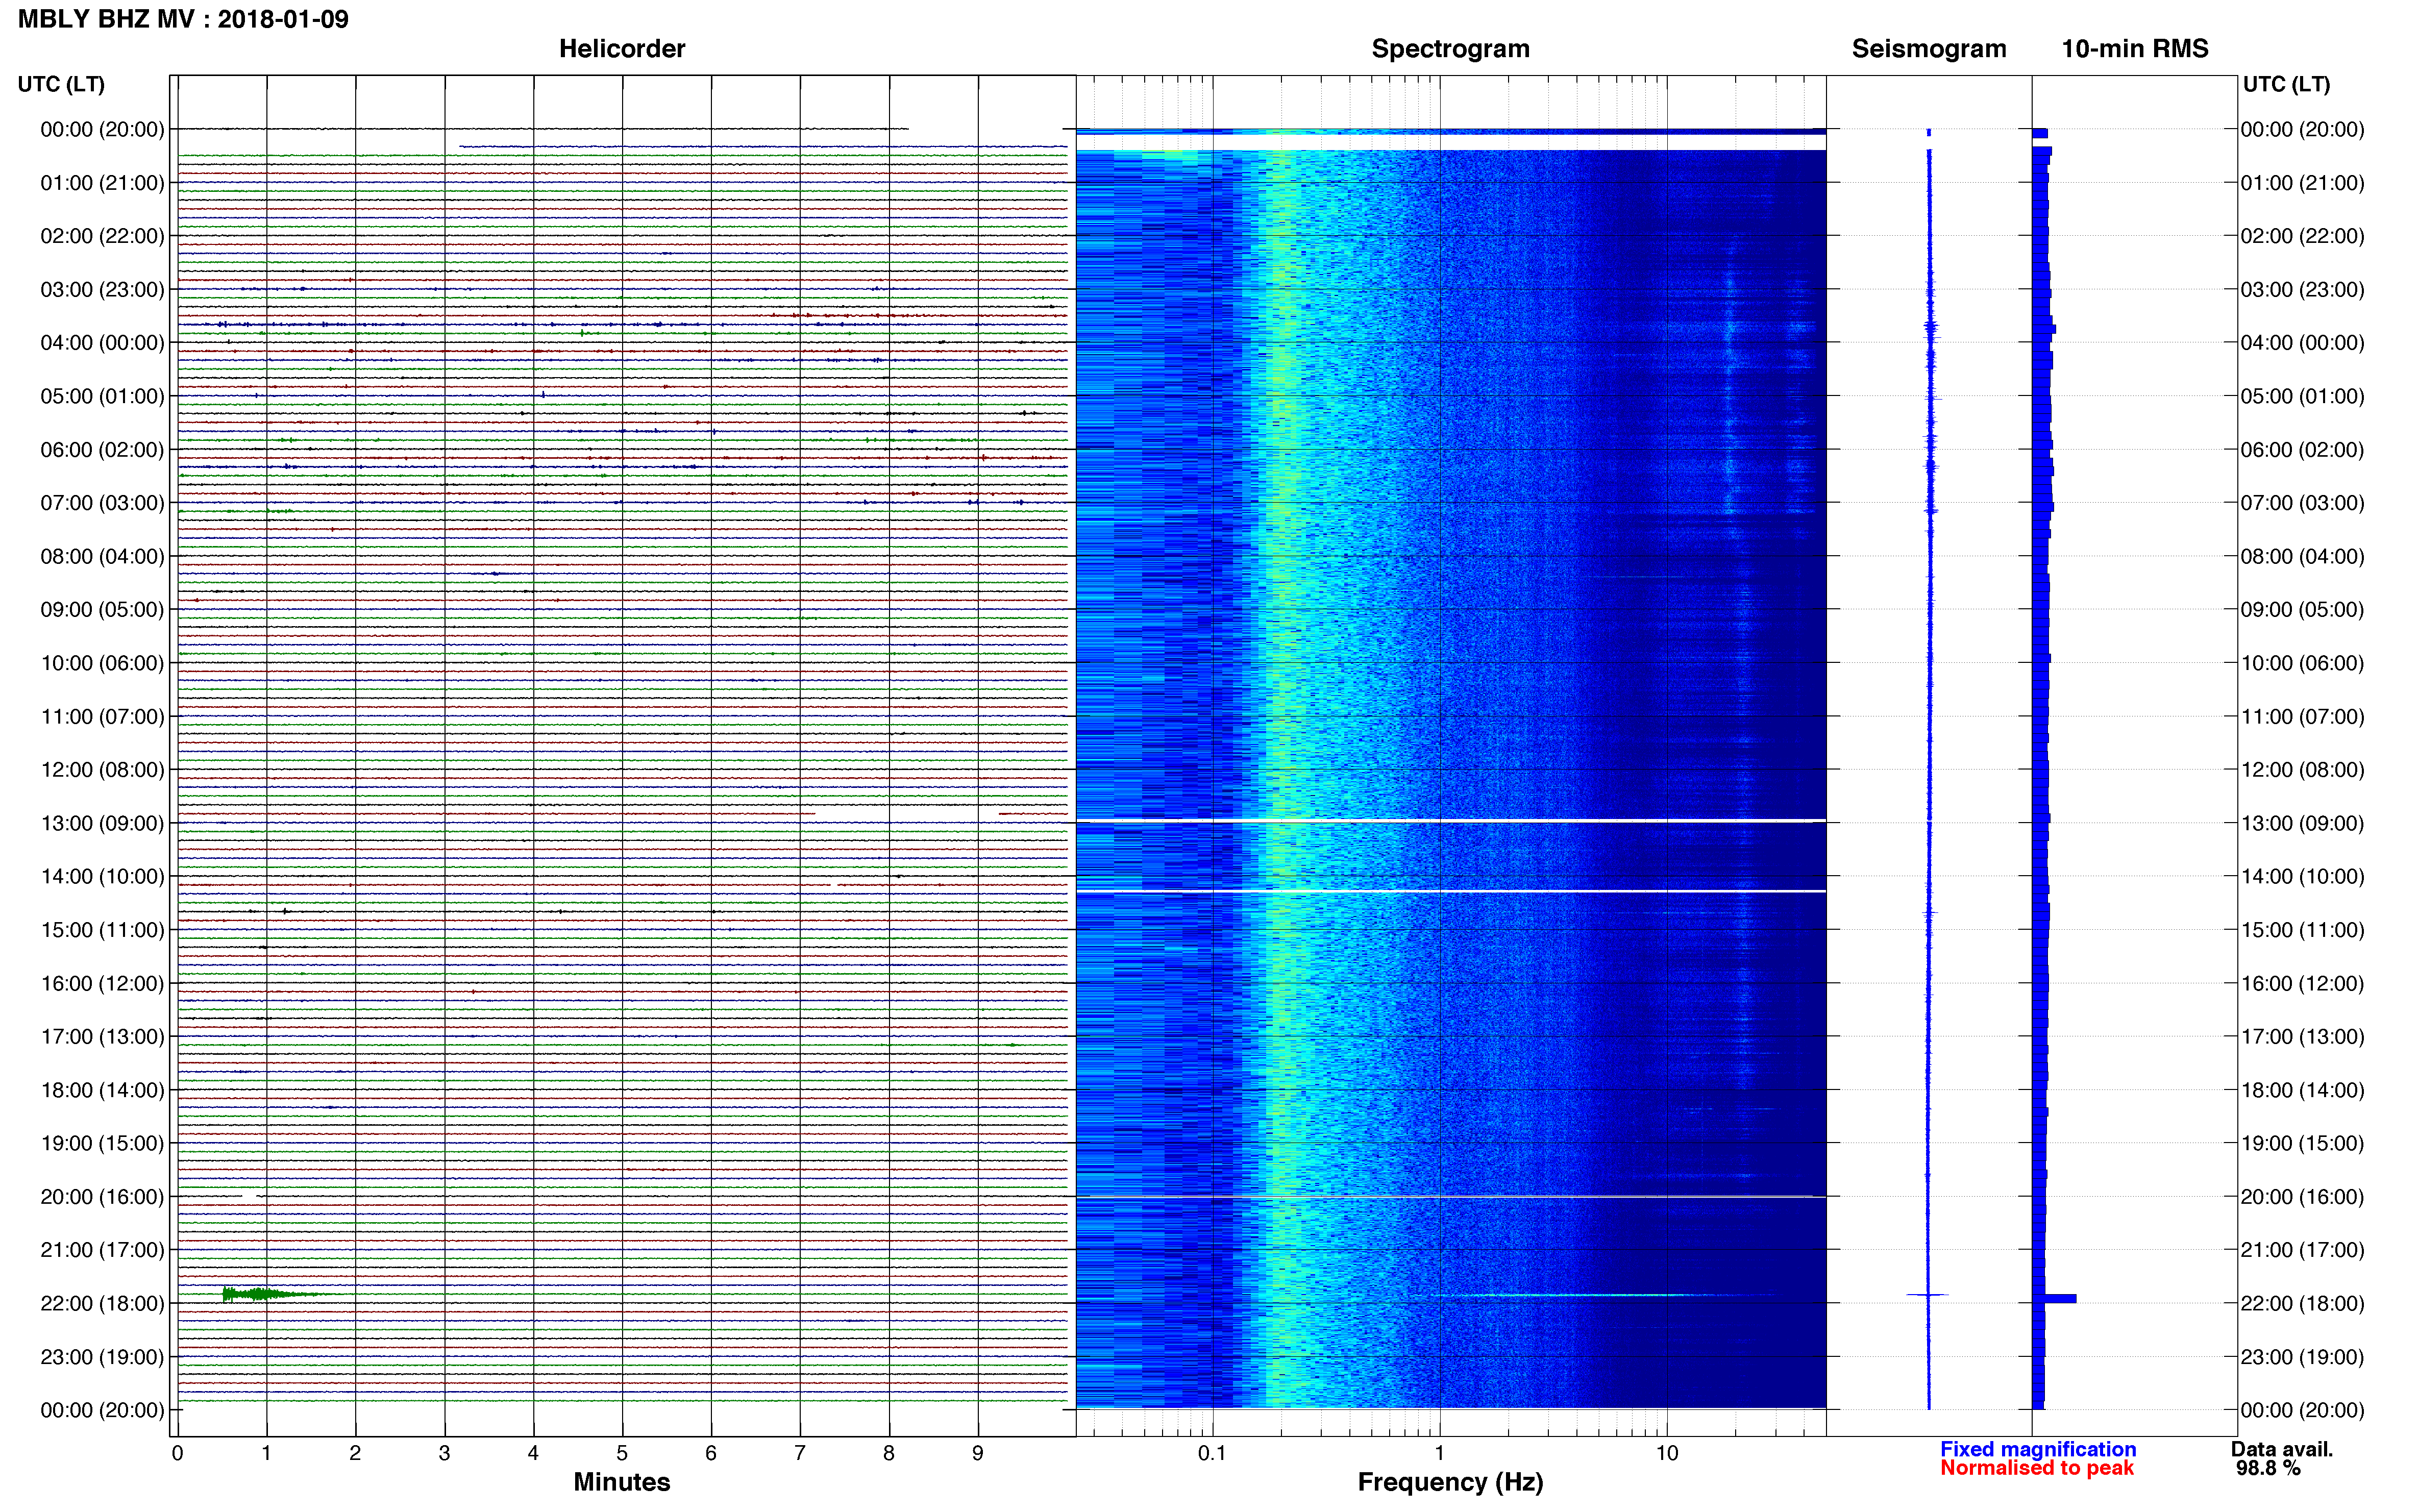Click the tall RMS bar near 22:00
Viewport: 2419px width, 1512px height.
(x=2054, y=1298)
